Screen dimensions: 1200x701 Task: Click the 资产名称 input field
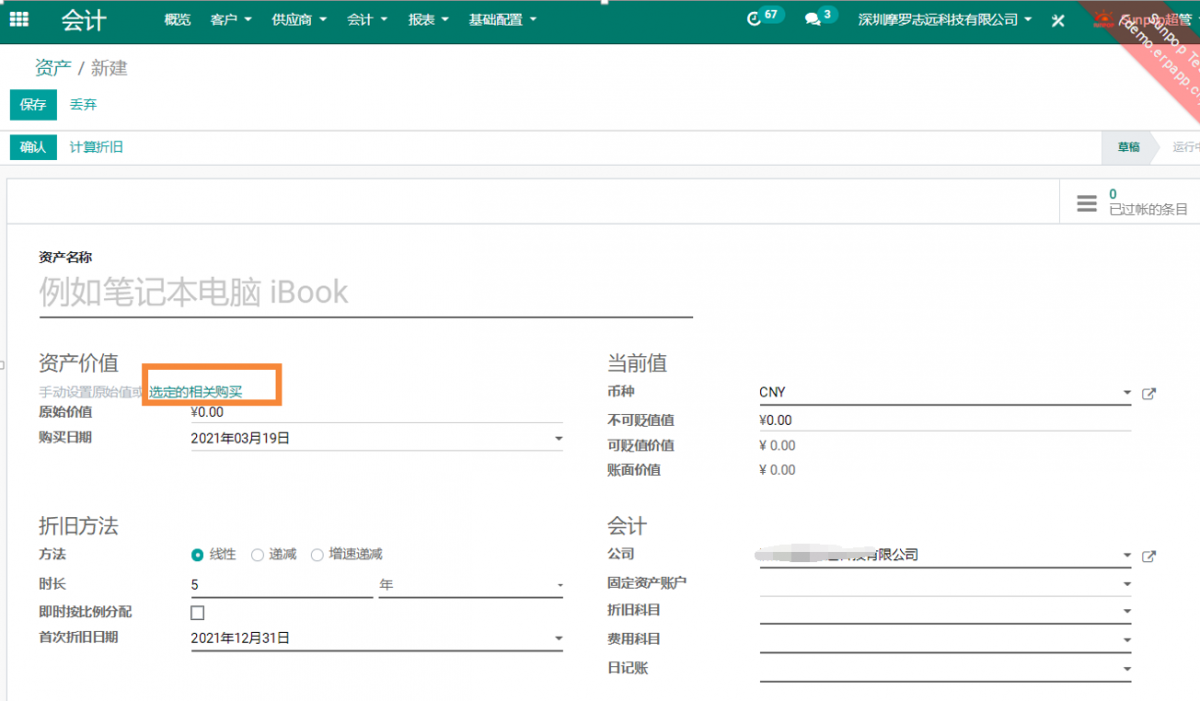pyautogui.click(x=366, y=292)
